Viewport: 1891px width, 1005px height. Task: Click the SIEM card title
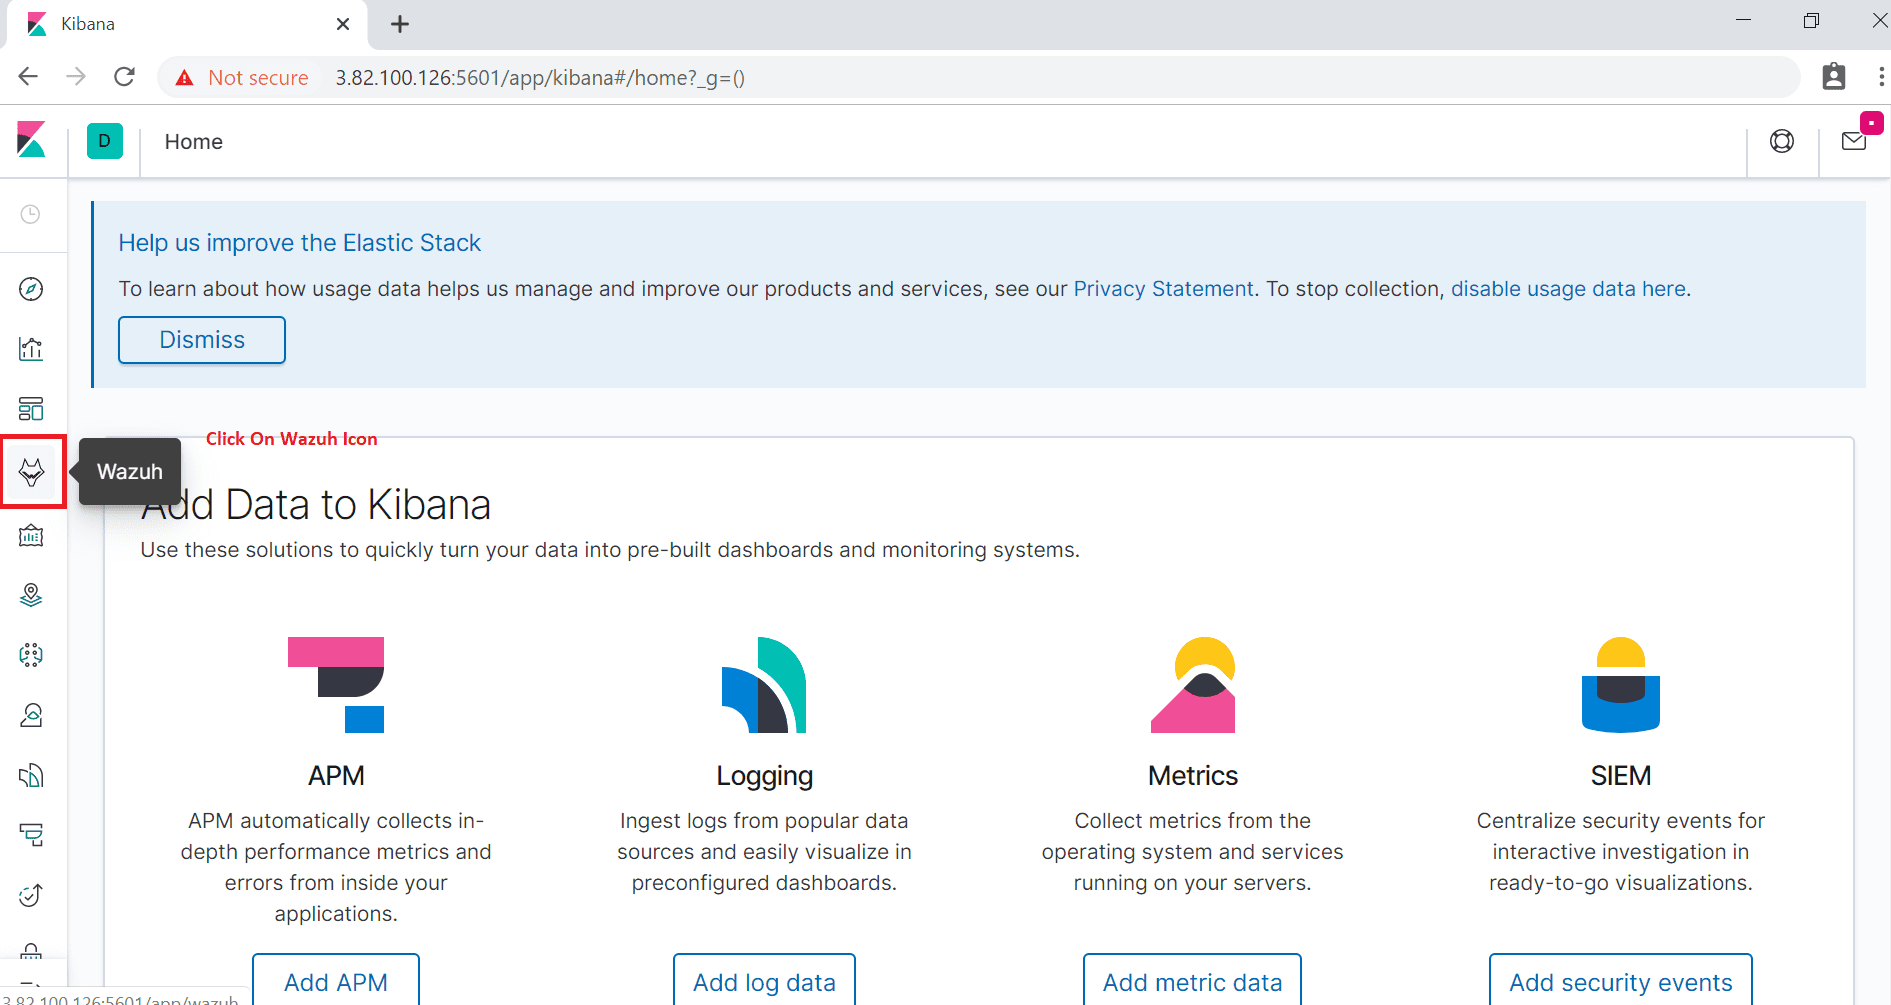pos(1621,776)
